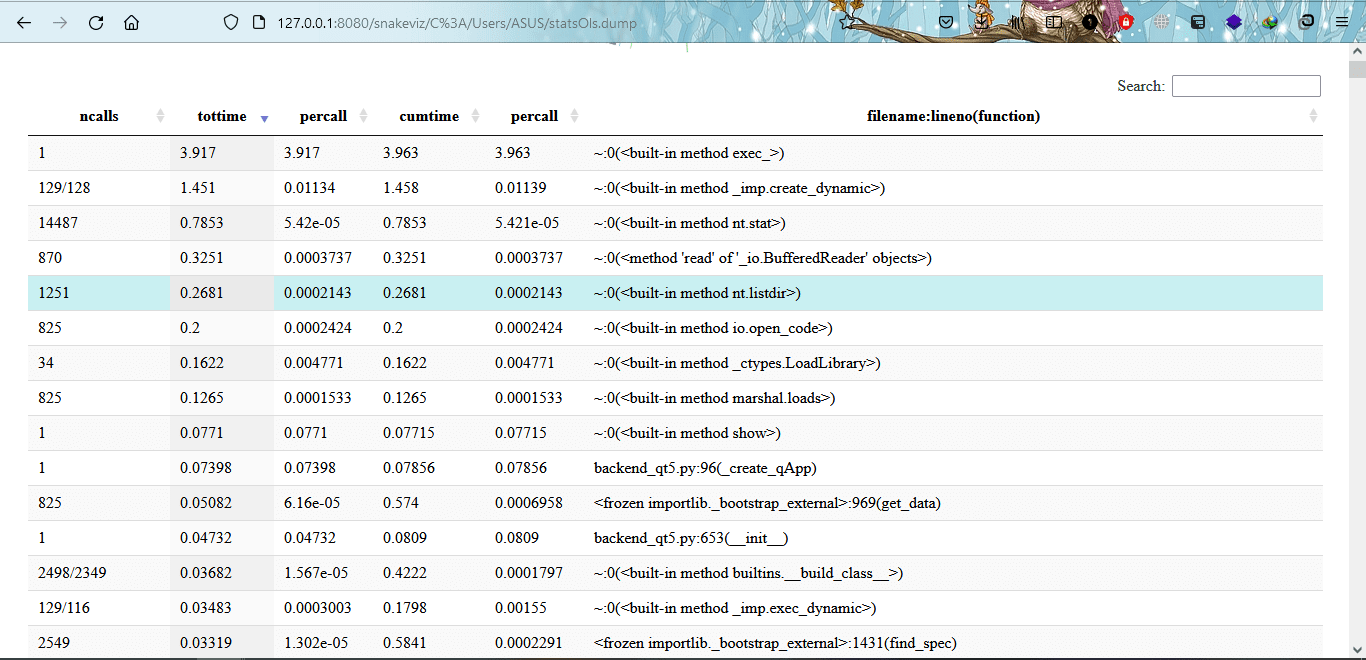This screenshot has width=1366, height=660.
Task: Reload the SnakeViz page
Action: [96, 21]
